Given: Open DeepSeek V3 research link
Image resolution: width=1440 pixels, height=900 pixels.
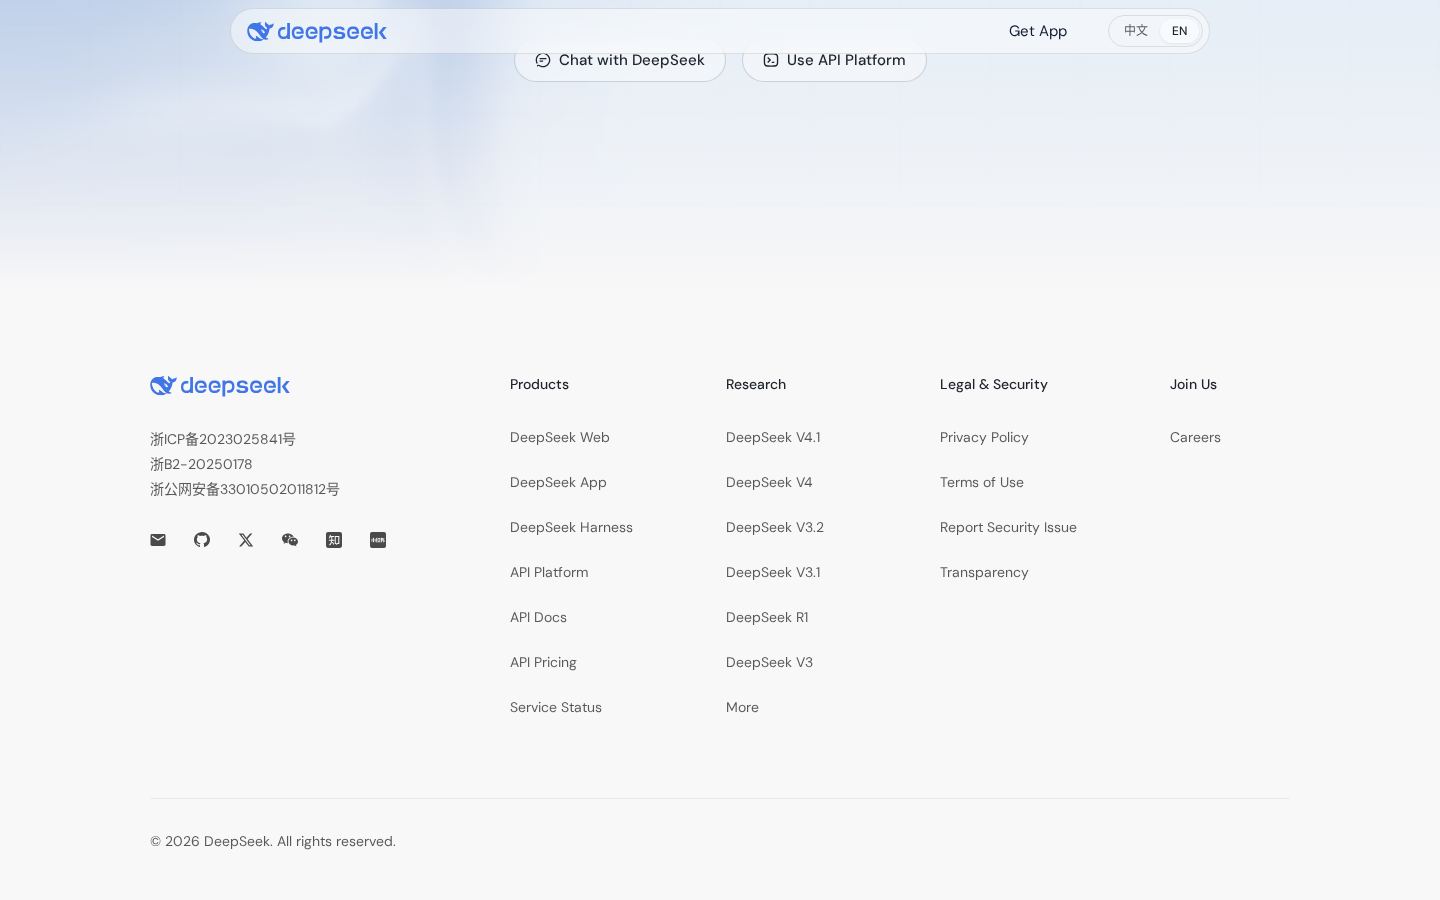Looking at the screenshot, I should [769, 662].
